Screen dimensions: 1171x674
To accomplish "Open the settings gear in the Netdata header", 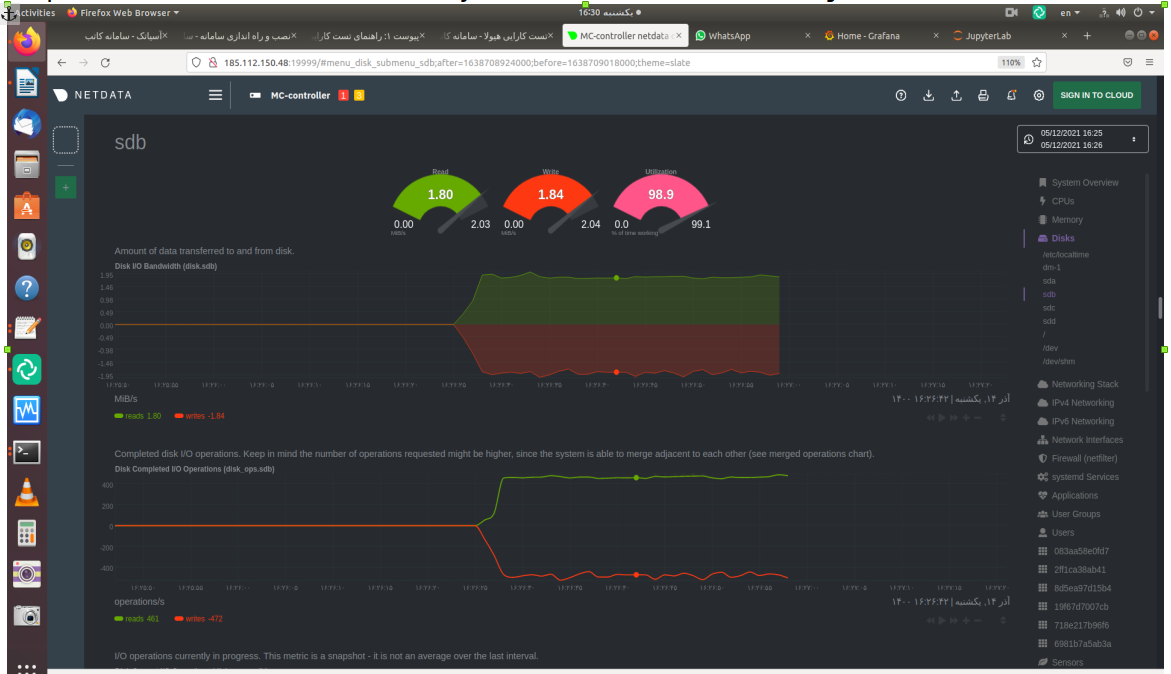I will point(1039,95).
